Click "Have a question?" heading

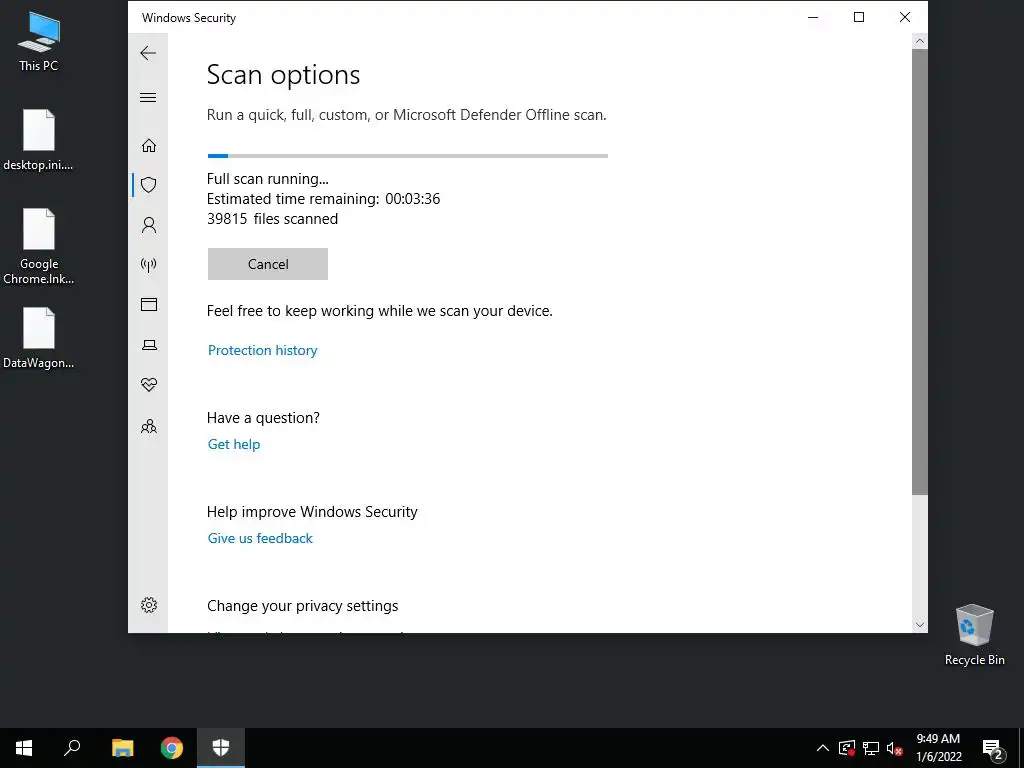point(263,418)
